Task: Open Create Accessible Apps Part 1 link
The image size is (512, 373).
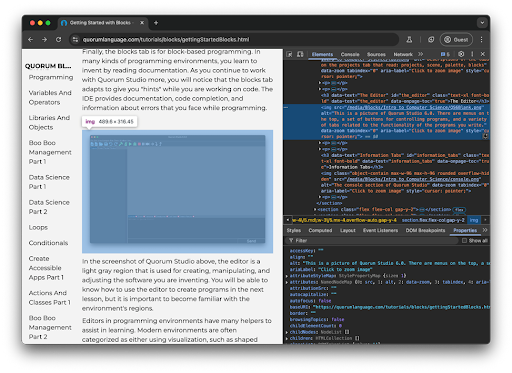Action: coord(46,268)
